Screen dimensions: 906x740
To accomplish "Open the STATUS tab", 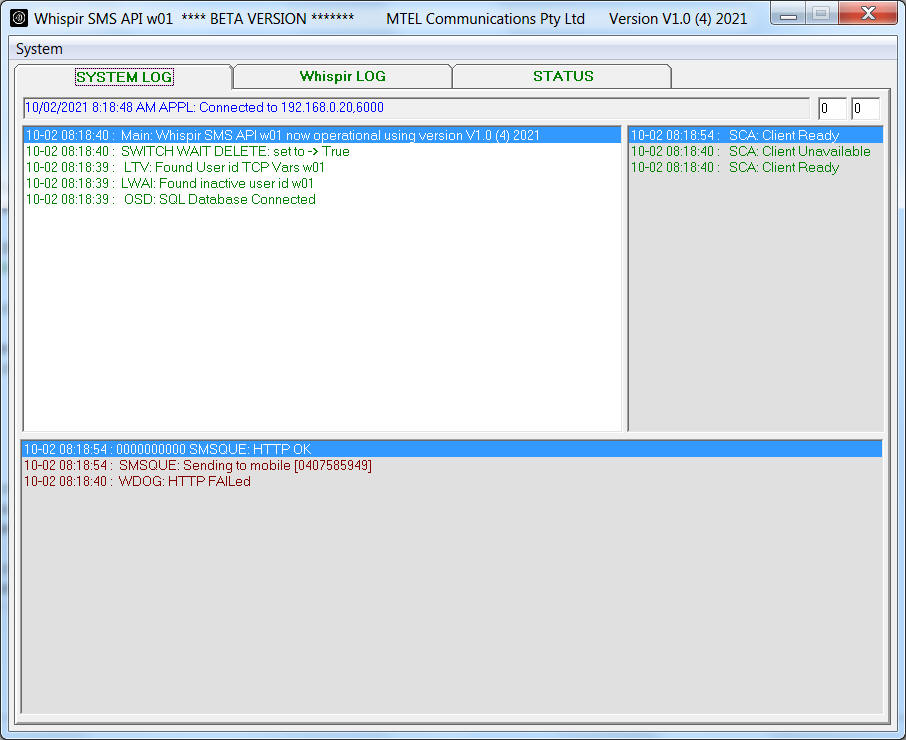I will (563, 76).
